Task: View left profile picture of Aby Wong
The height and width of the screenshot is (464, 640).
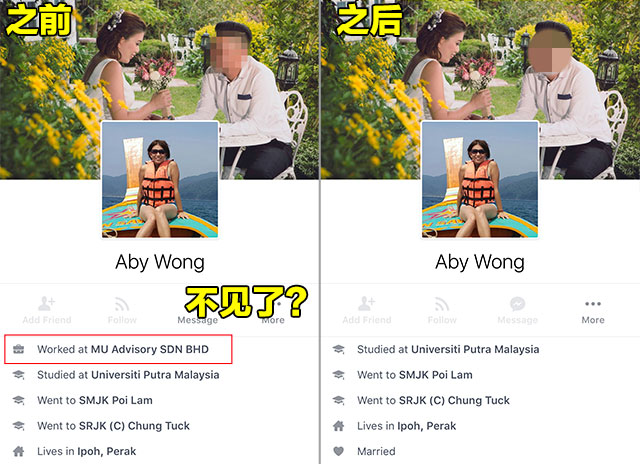Action: pos(160,180)
